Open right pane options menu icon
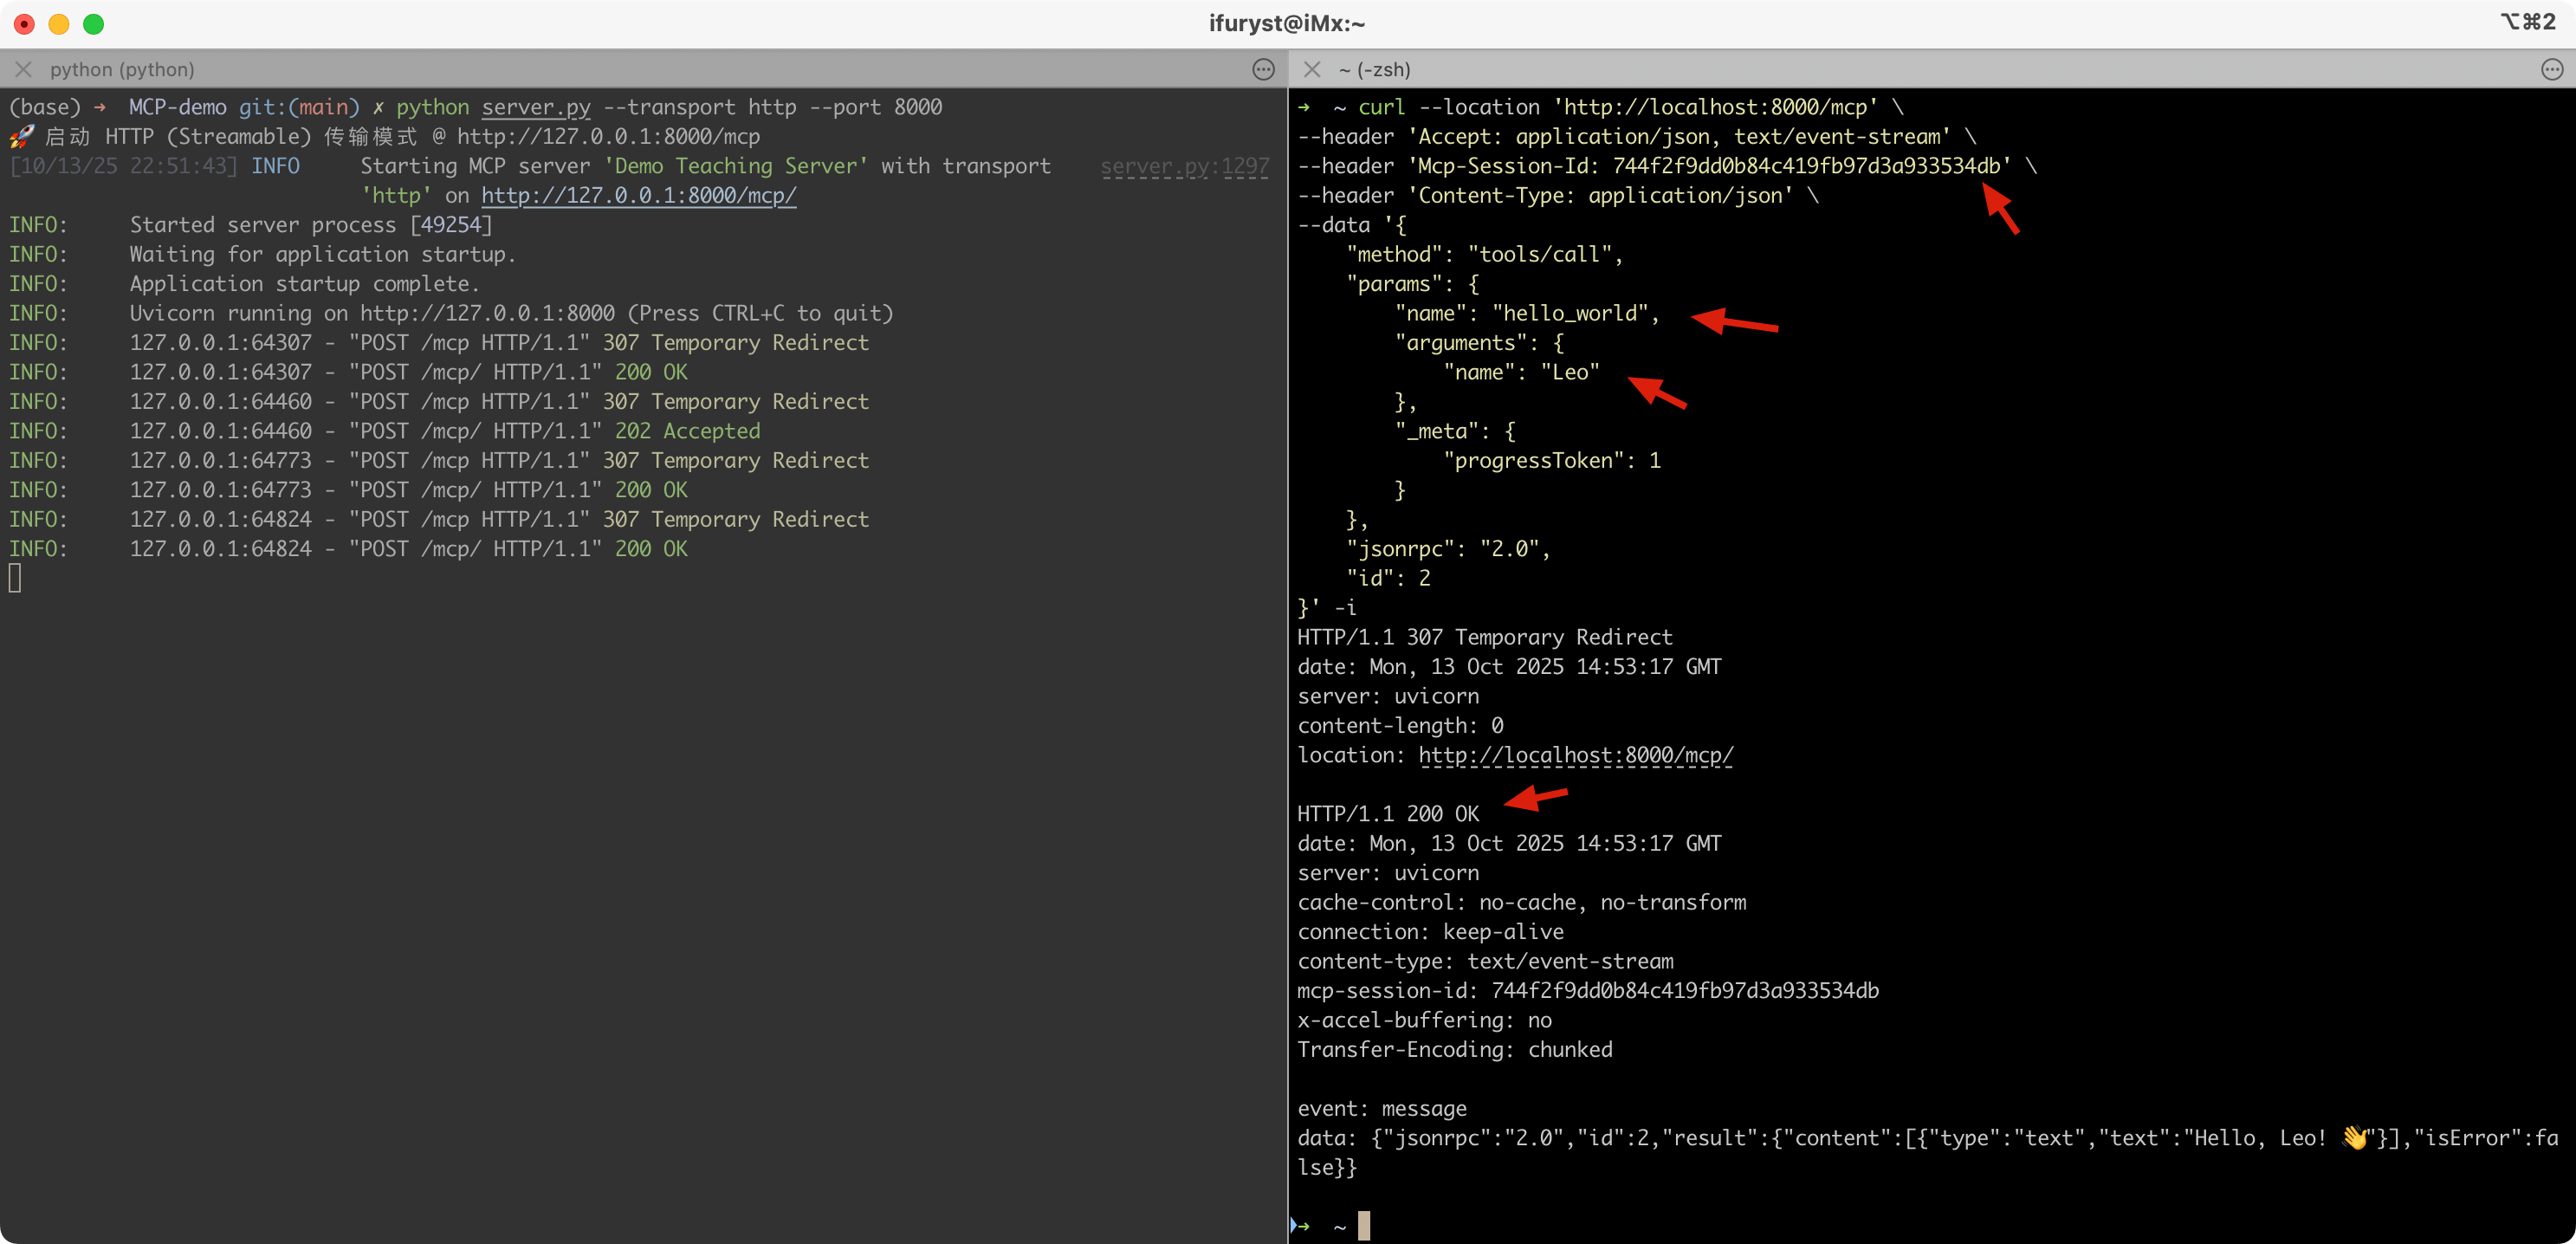Viewport: 2576px width, 1244px height. [2551, 69]
